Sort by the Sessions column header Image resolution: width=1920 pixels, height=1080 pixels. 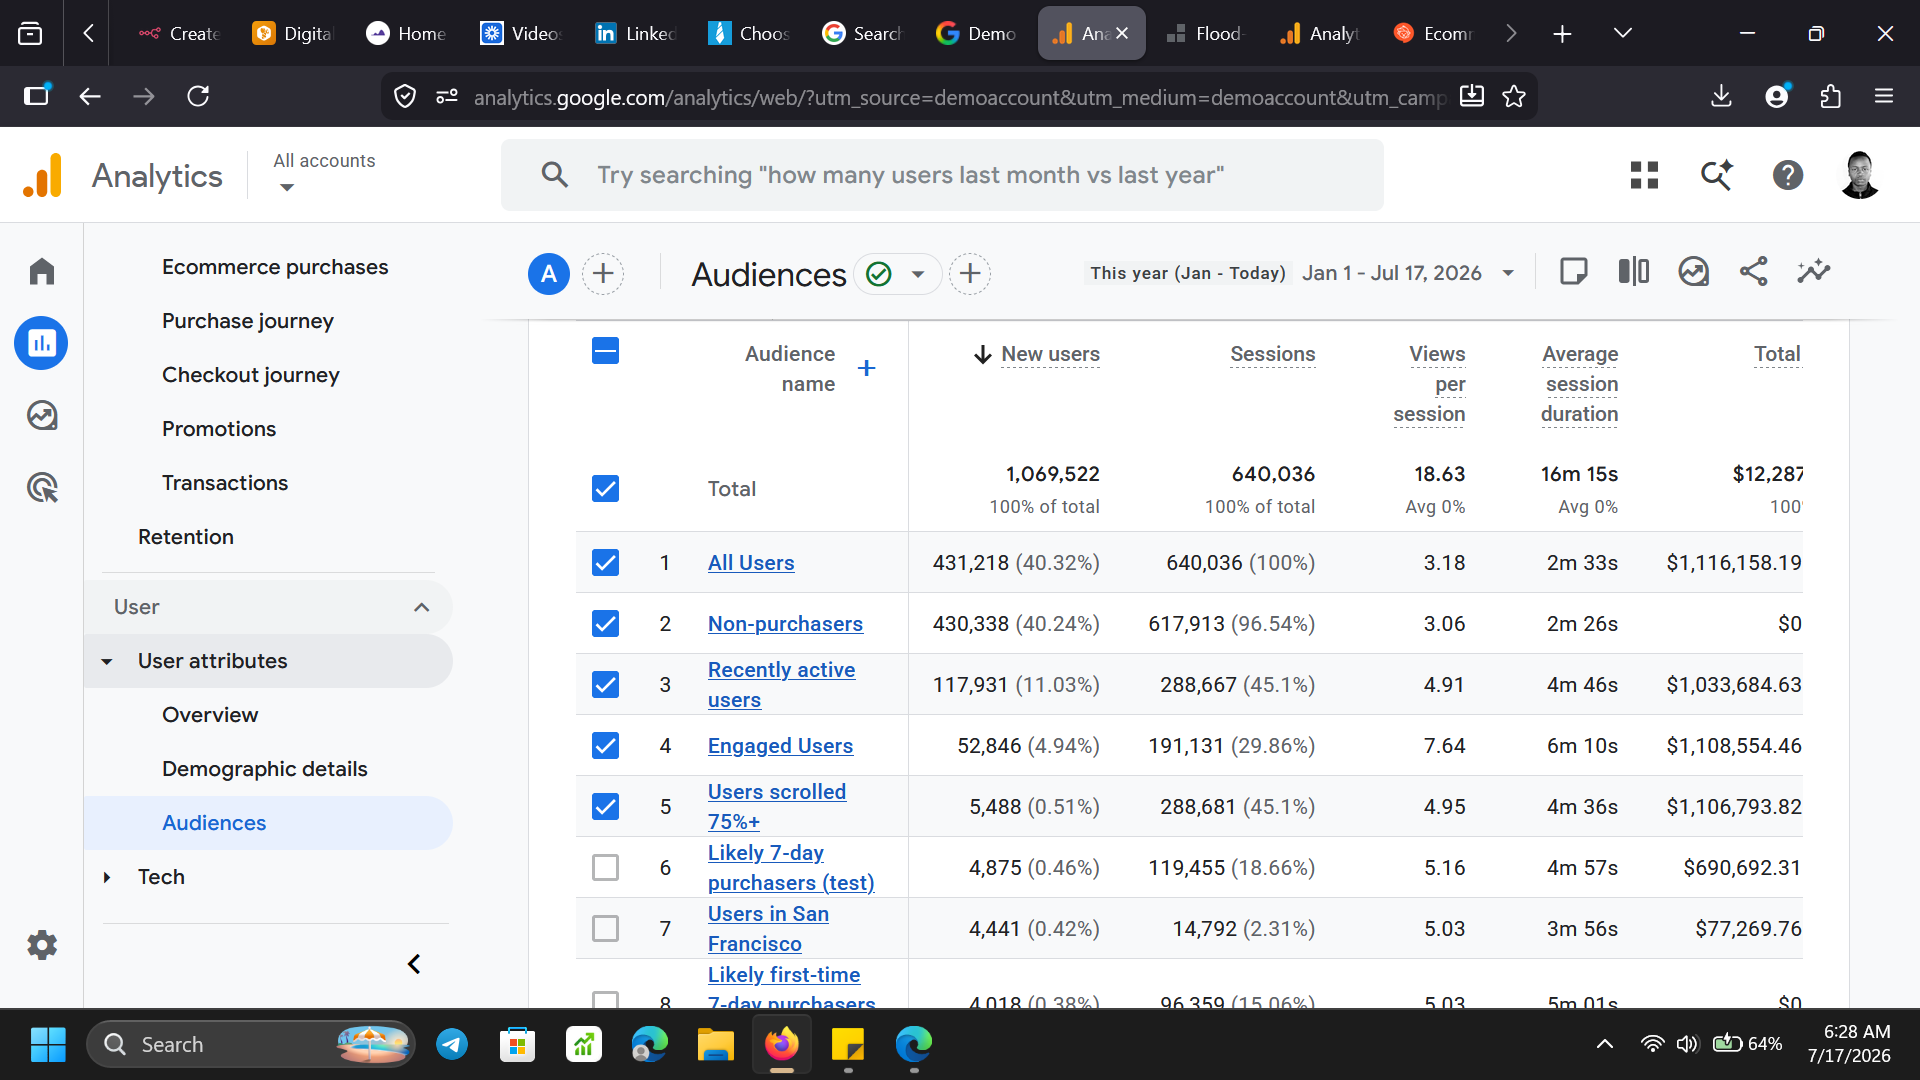tap(1272, 354)
